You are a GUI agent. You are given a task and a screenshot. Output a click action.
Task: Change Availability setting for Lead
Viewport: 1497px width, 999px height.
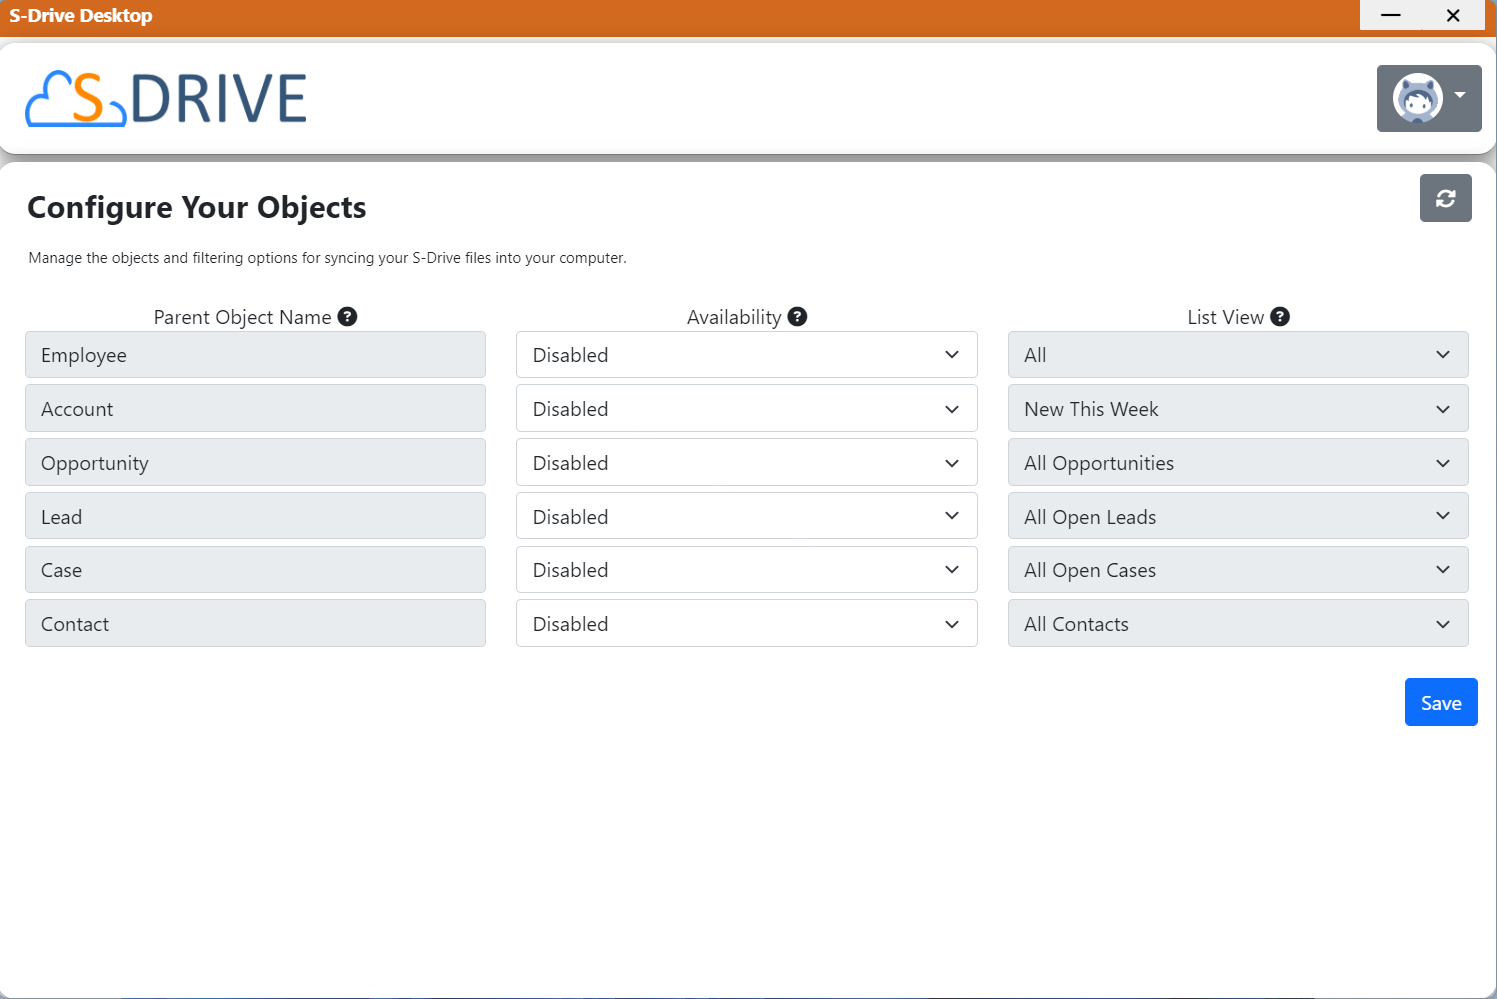pos(746,517)
